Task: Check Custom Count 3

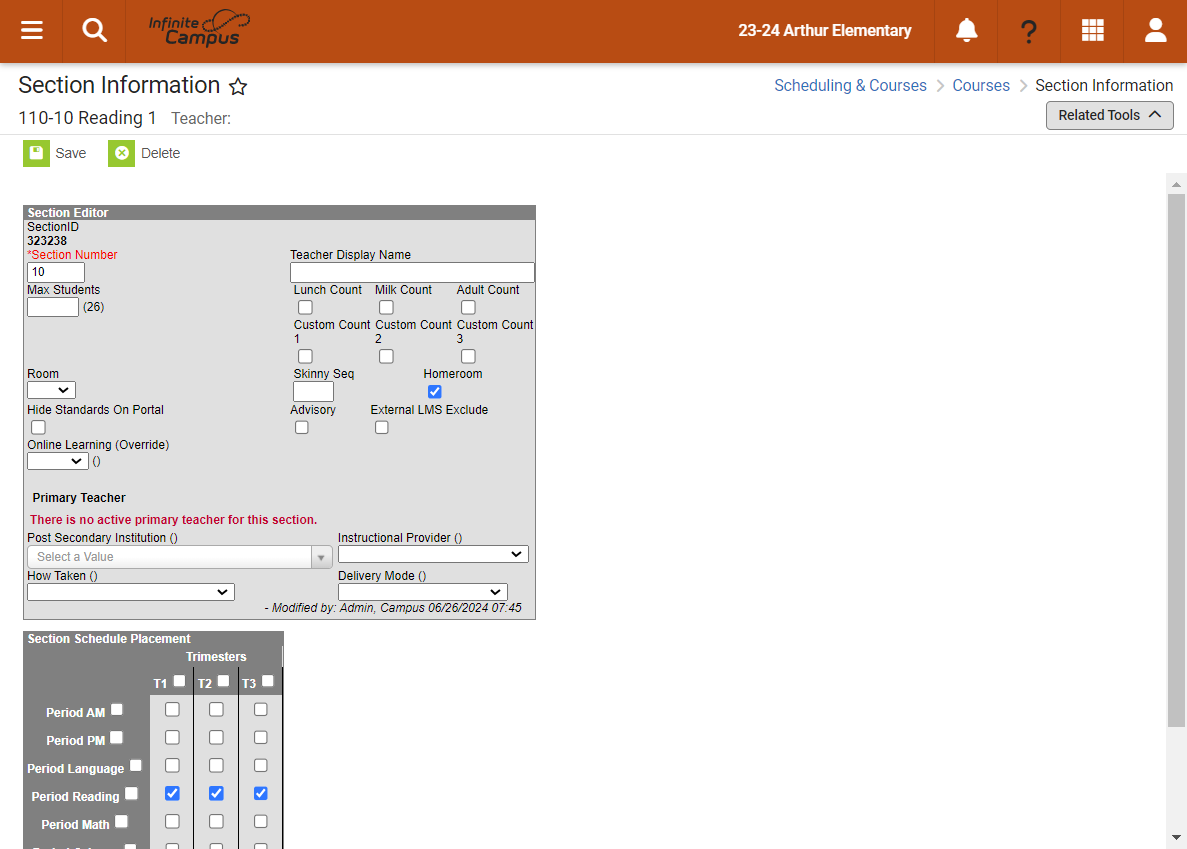Action: [x=468, y=356]
